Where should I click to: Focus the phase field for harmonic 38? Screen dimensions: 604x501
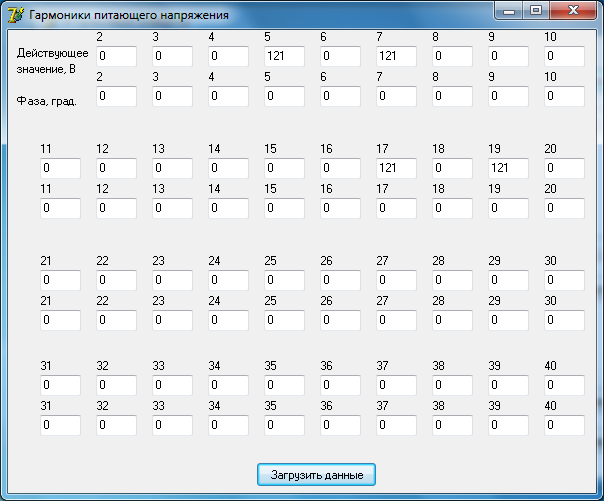452,425
